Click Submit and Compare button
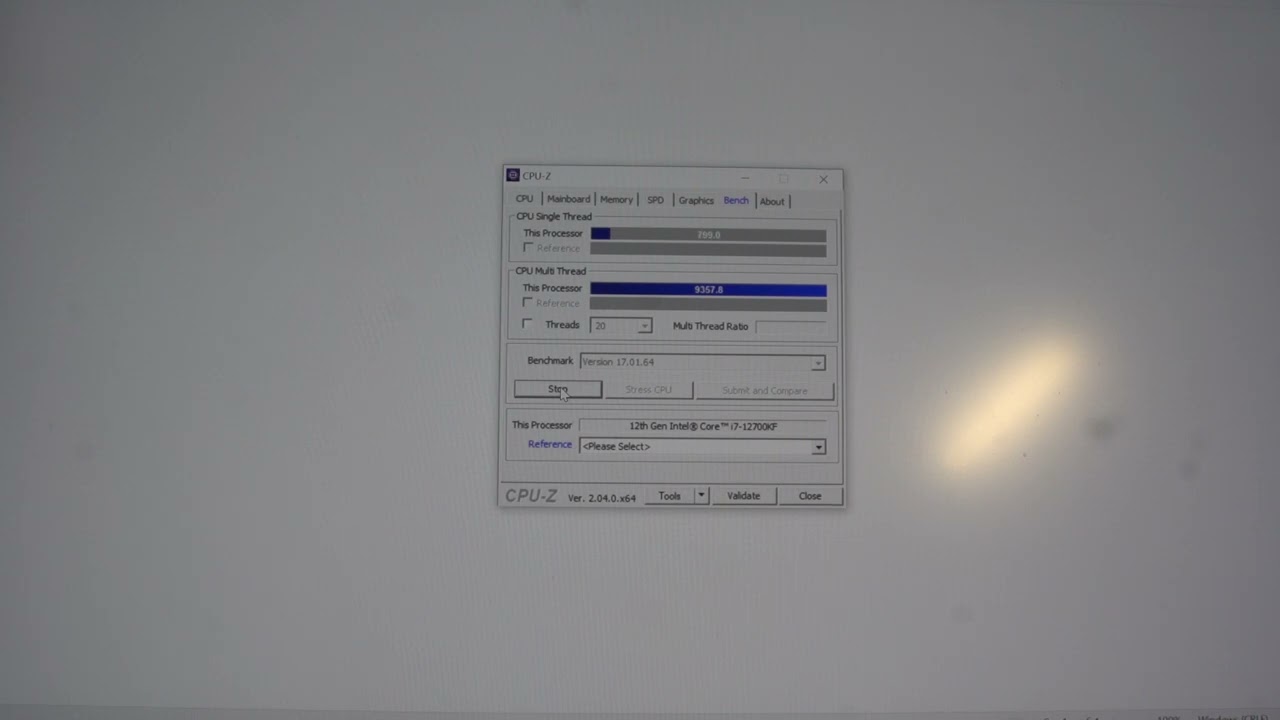The height and width of the screenshot is (720, 1280). (764, 391)
